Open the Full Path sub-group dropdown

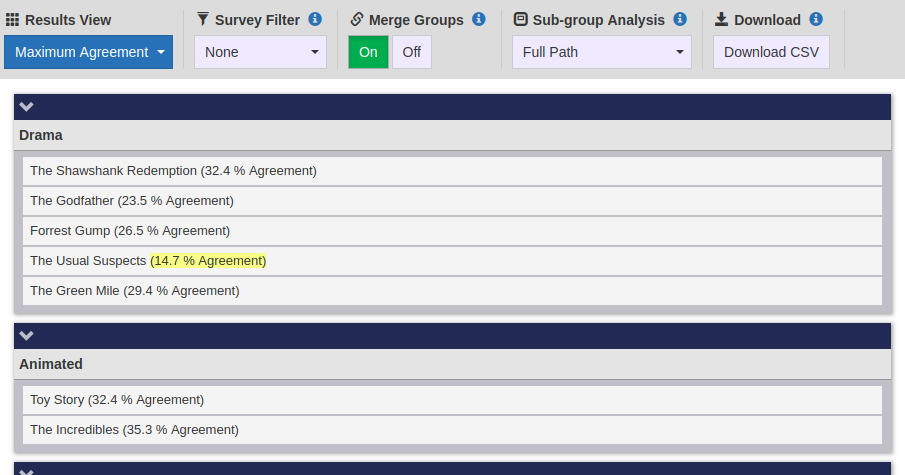tap(601, 52)
